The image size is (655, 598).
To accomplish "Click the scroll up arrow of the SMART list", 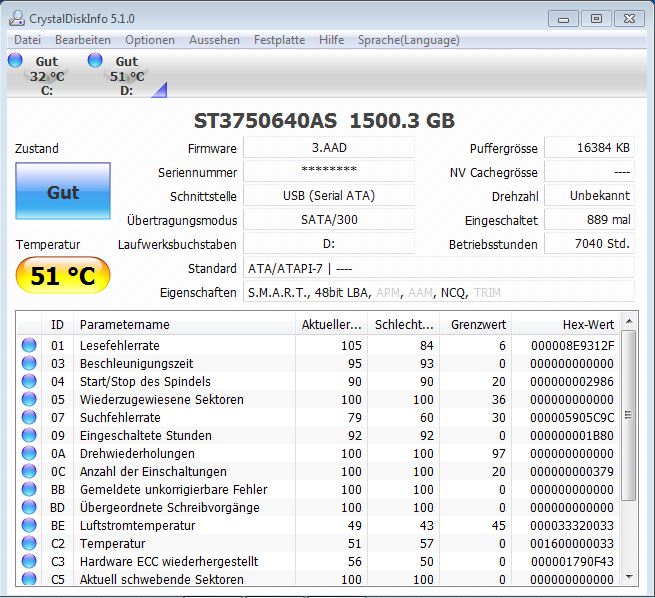I will click(x=629, y=321).
